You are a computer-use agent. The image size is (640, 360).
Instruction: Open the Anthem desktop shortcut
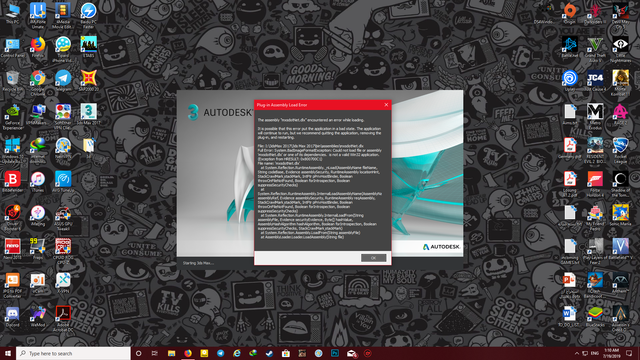coord(620,283)
